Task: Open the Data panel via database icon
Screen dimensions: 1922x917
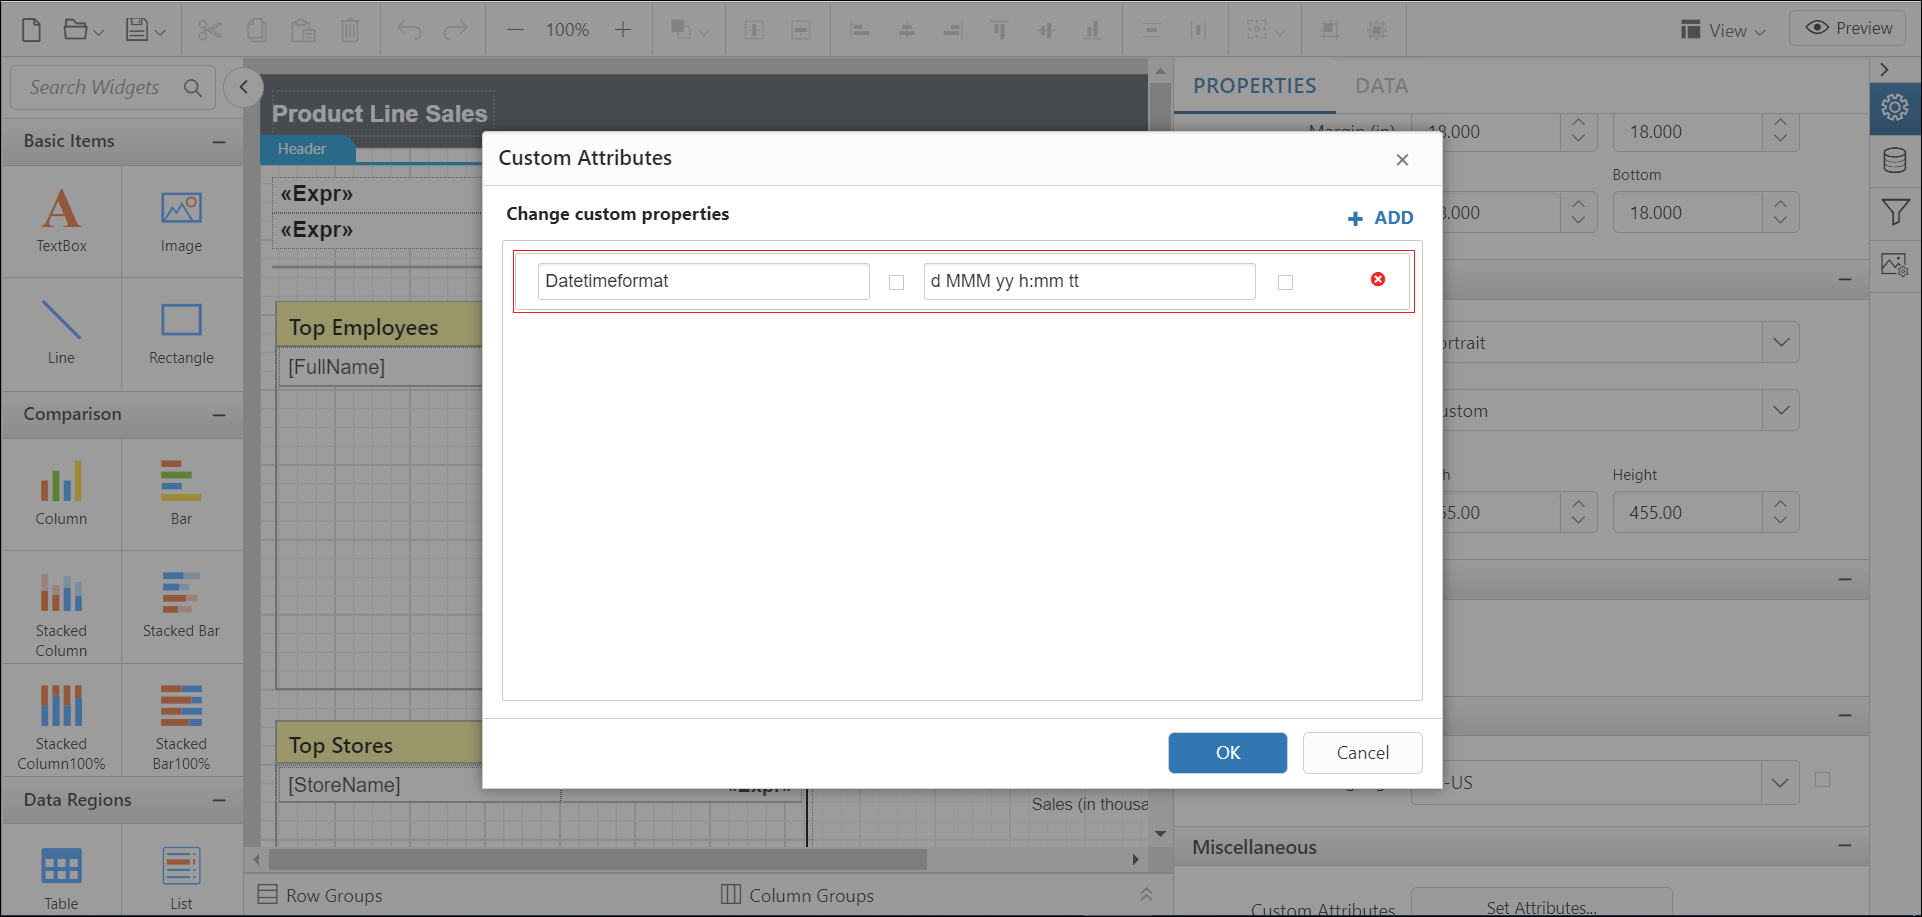Action: [1896, 160]
